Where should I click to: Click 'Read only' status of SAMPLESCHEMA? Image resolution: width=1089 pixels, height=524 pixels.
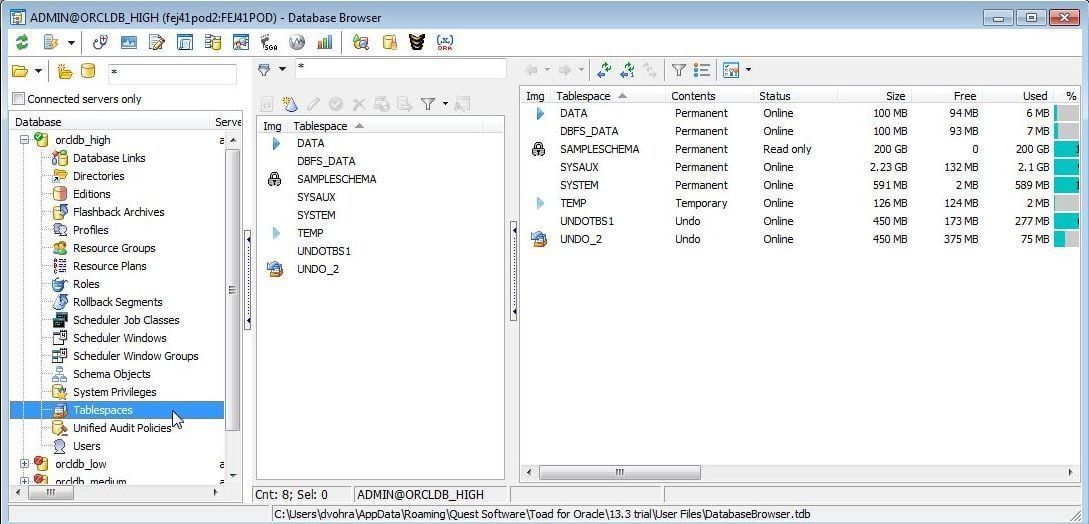point(787,149)
